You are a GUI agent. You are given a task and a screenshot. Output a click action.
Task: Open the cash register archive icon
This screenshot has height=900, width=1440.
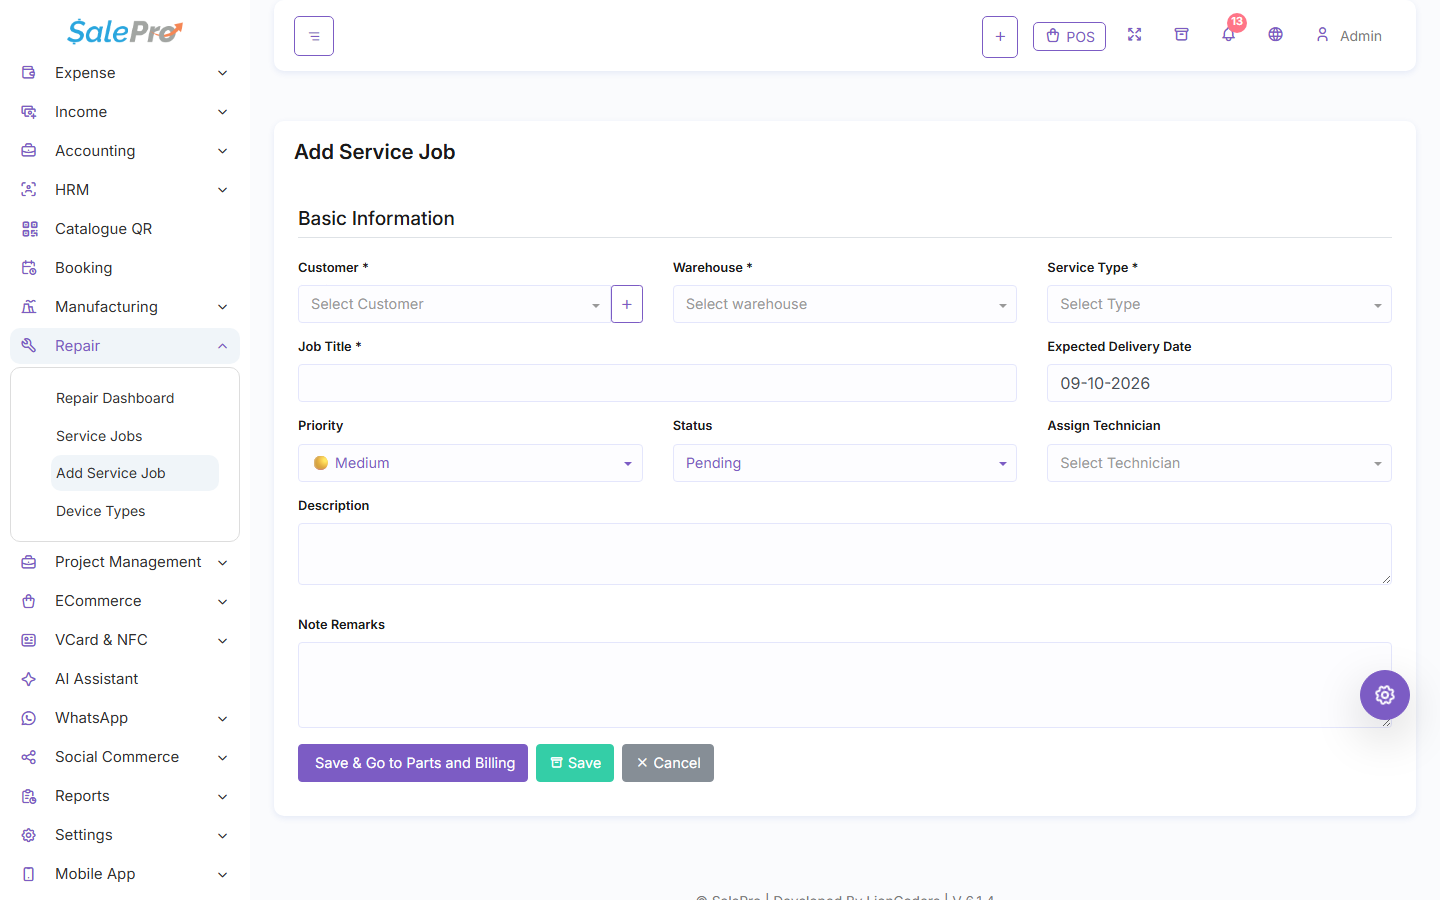click(1181, 35)
